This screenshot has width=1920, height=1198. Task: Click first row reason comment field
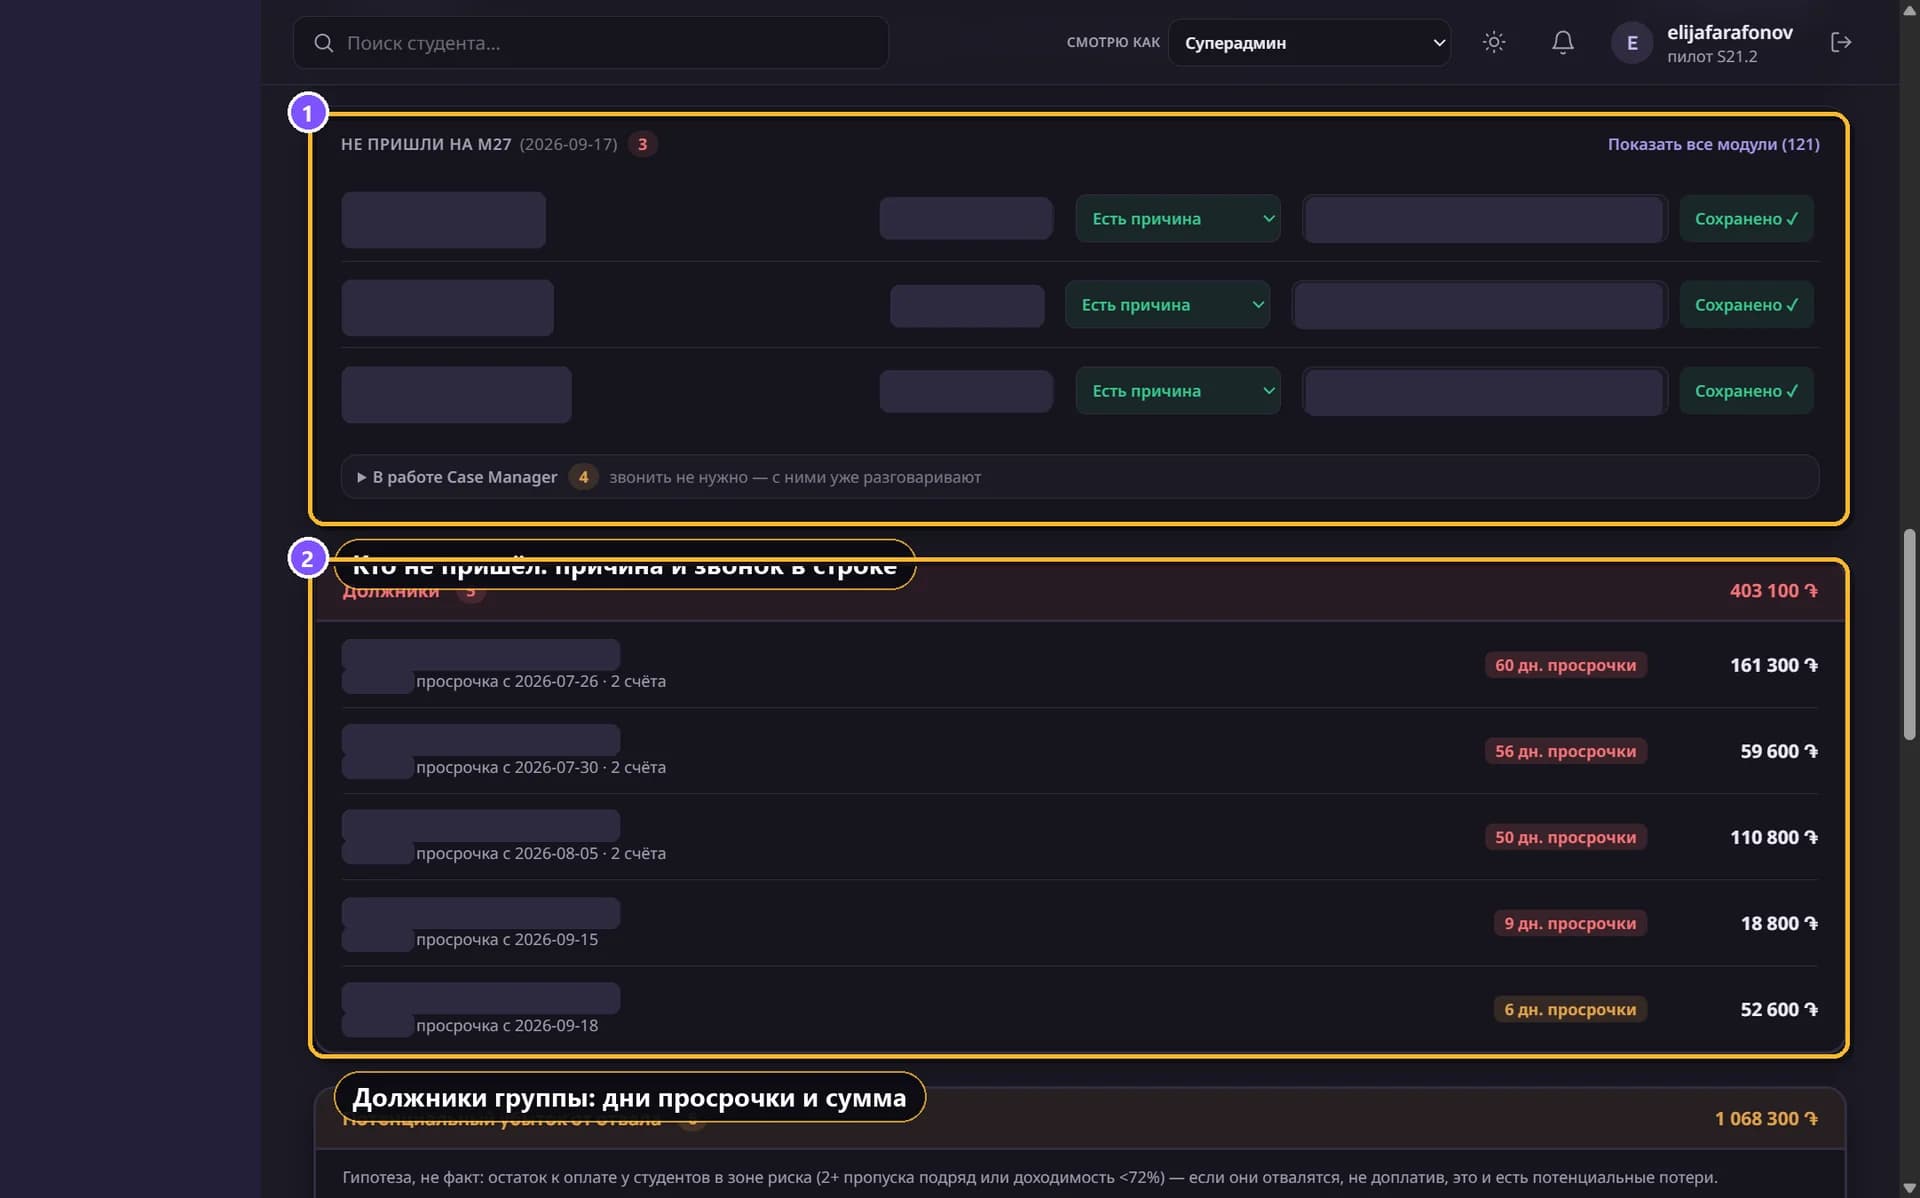(1484, 219)
